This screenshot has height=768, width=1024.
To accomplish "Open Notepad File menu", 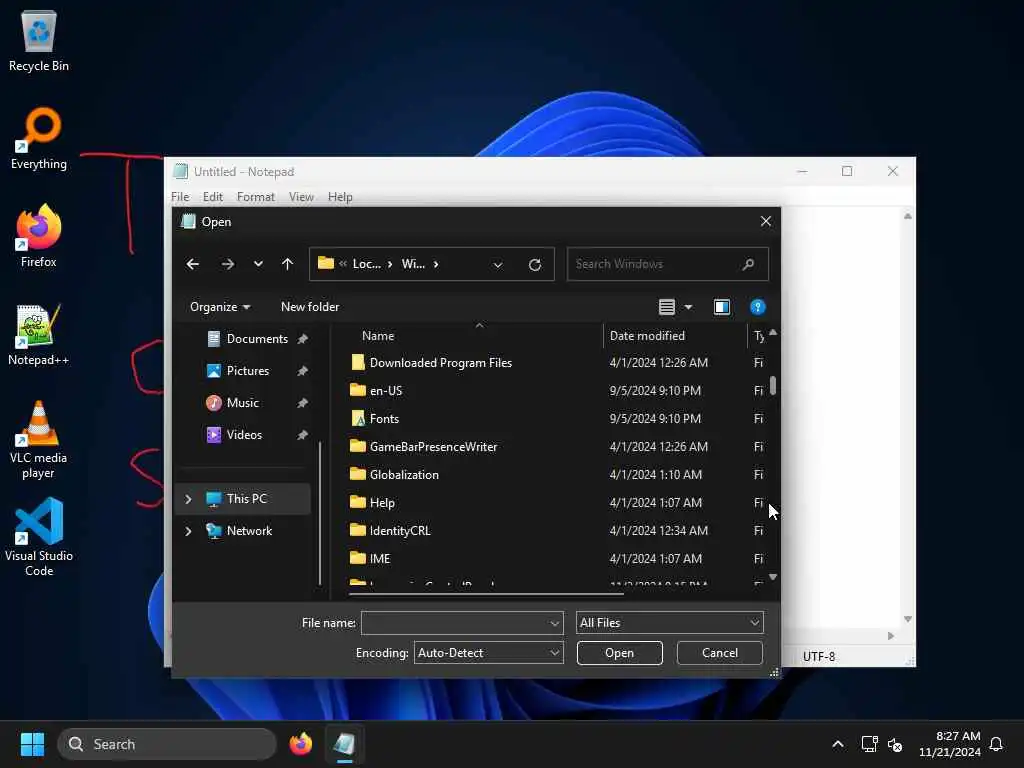I will click(x=180, y=197).
